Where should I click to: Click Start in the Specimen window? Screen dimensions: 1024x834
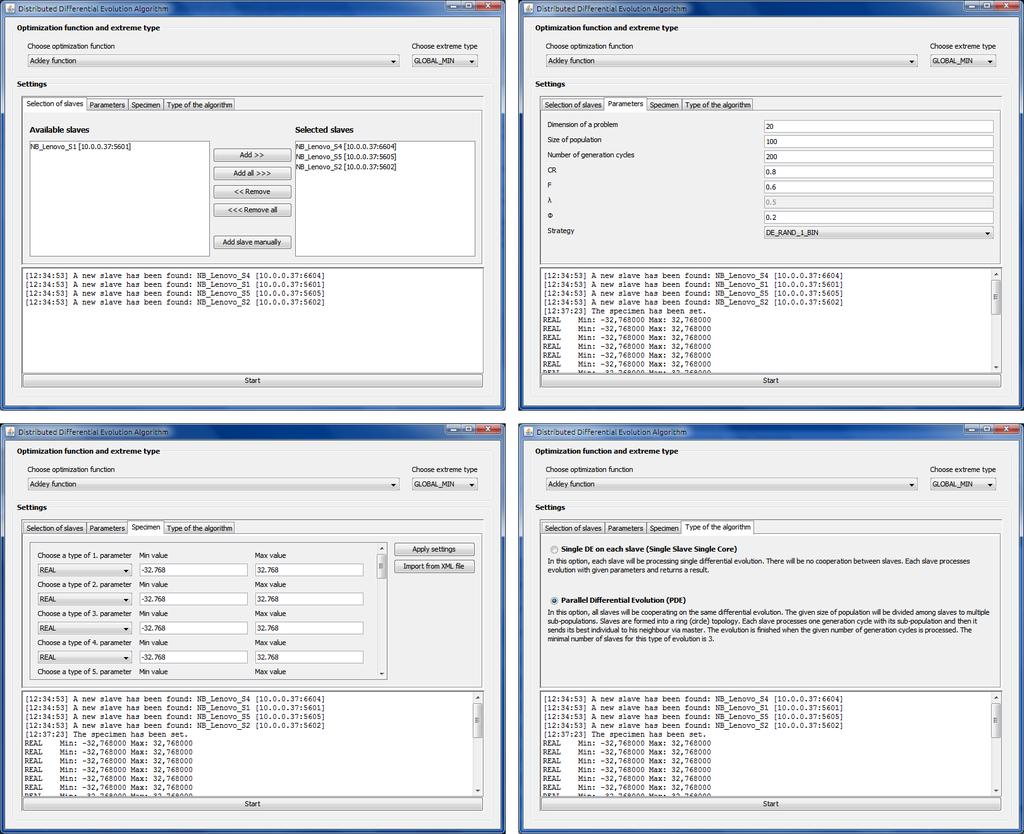point(253,804)
